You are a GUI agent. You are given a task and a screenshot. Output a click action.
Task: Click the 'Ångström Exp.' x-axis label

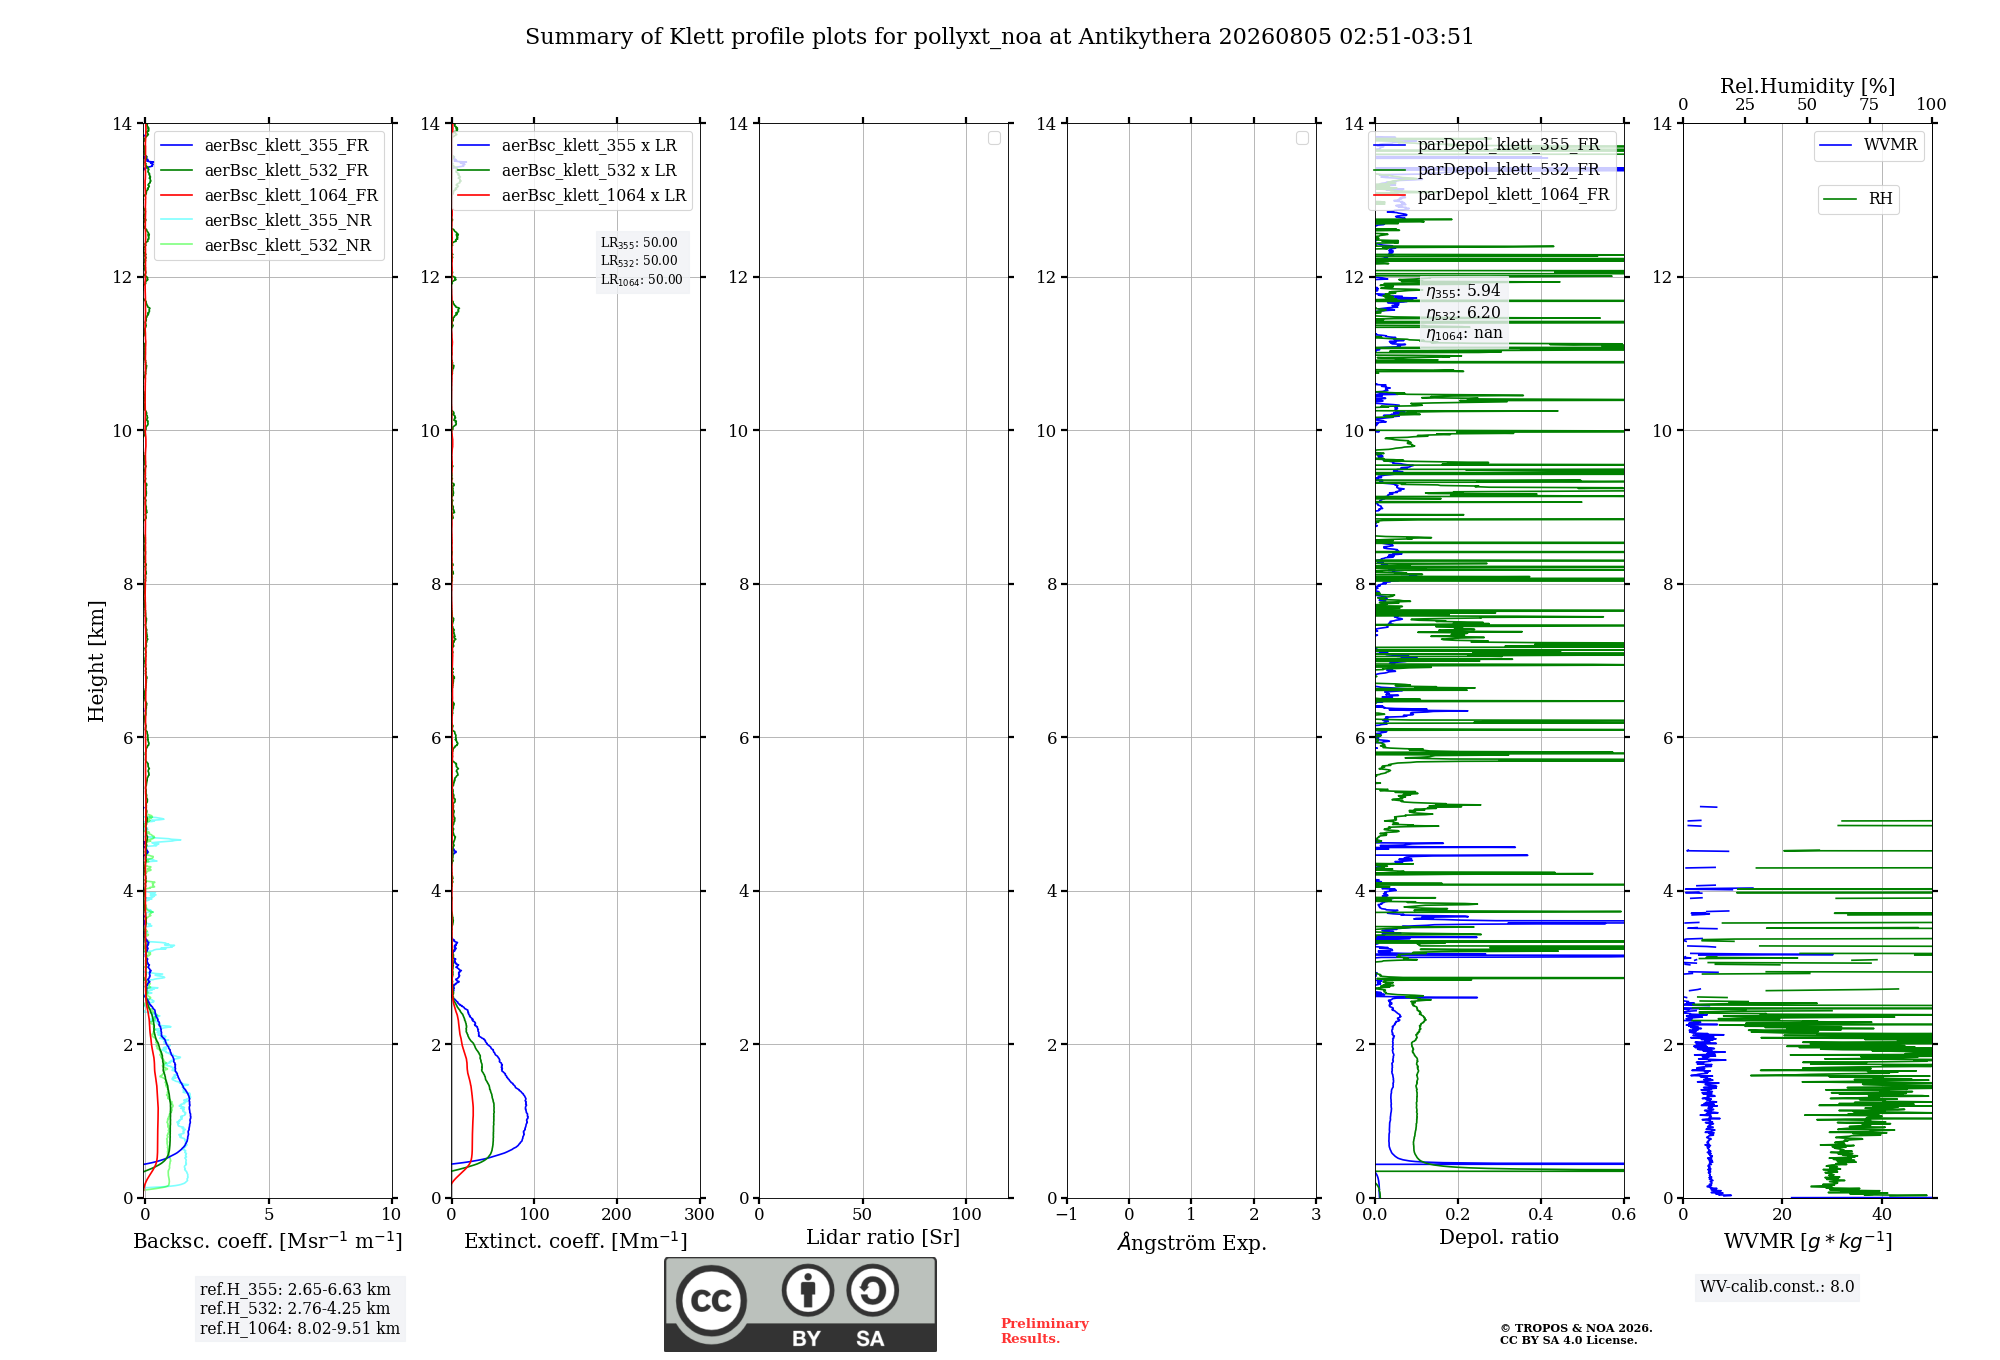coord(1192,1242)
